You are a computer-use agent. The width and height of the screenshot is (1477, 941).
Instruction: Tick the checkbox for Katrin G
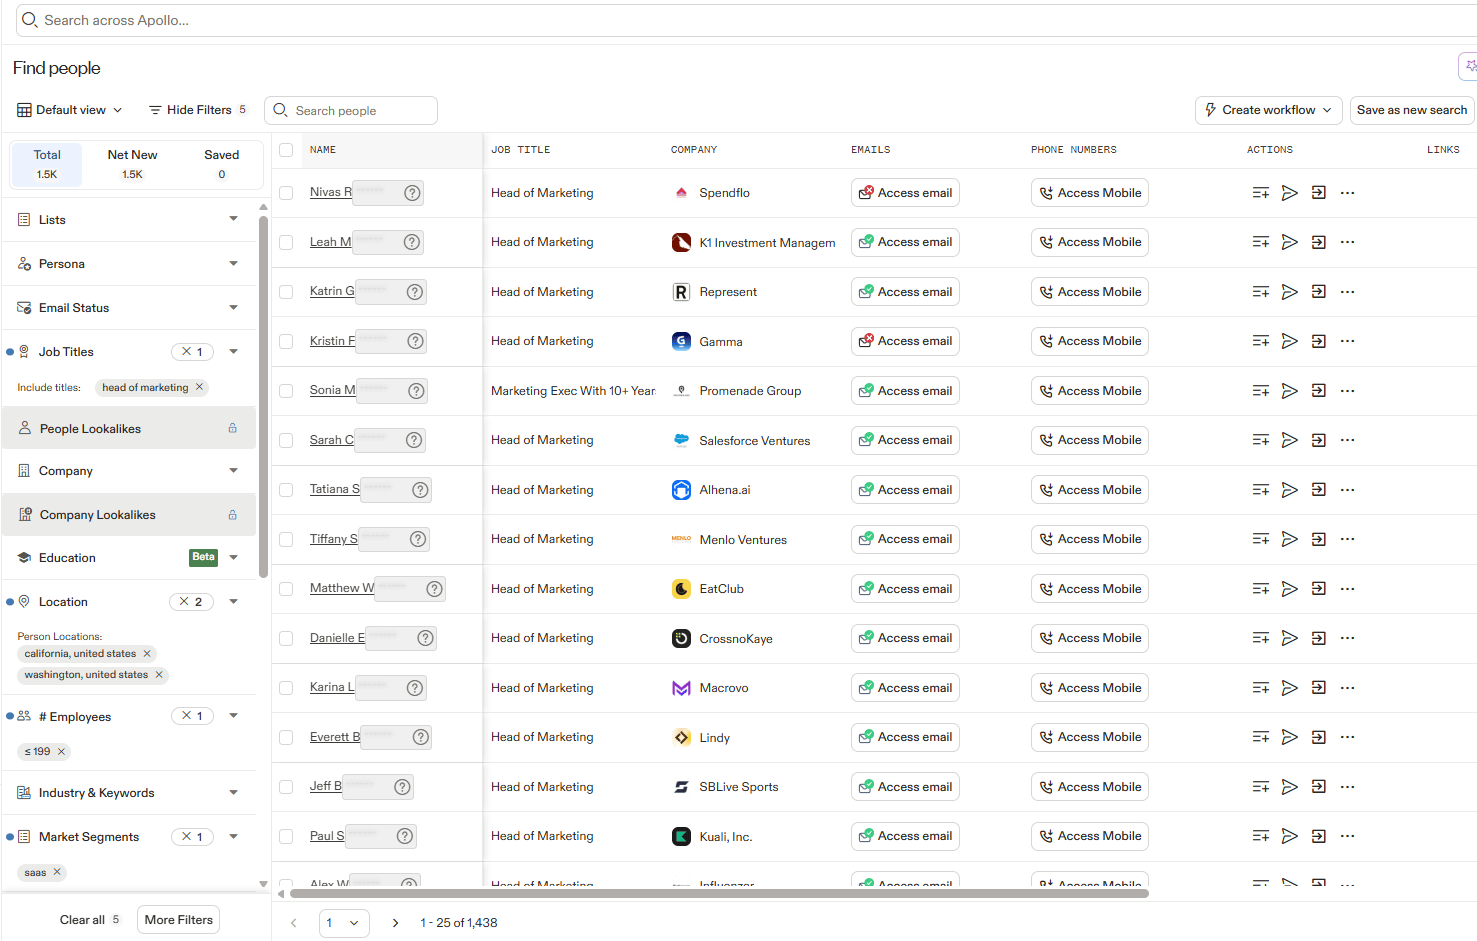(x=286, y=292)
